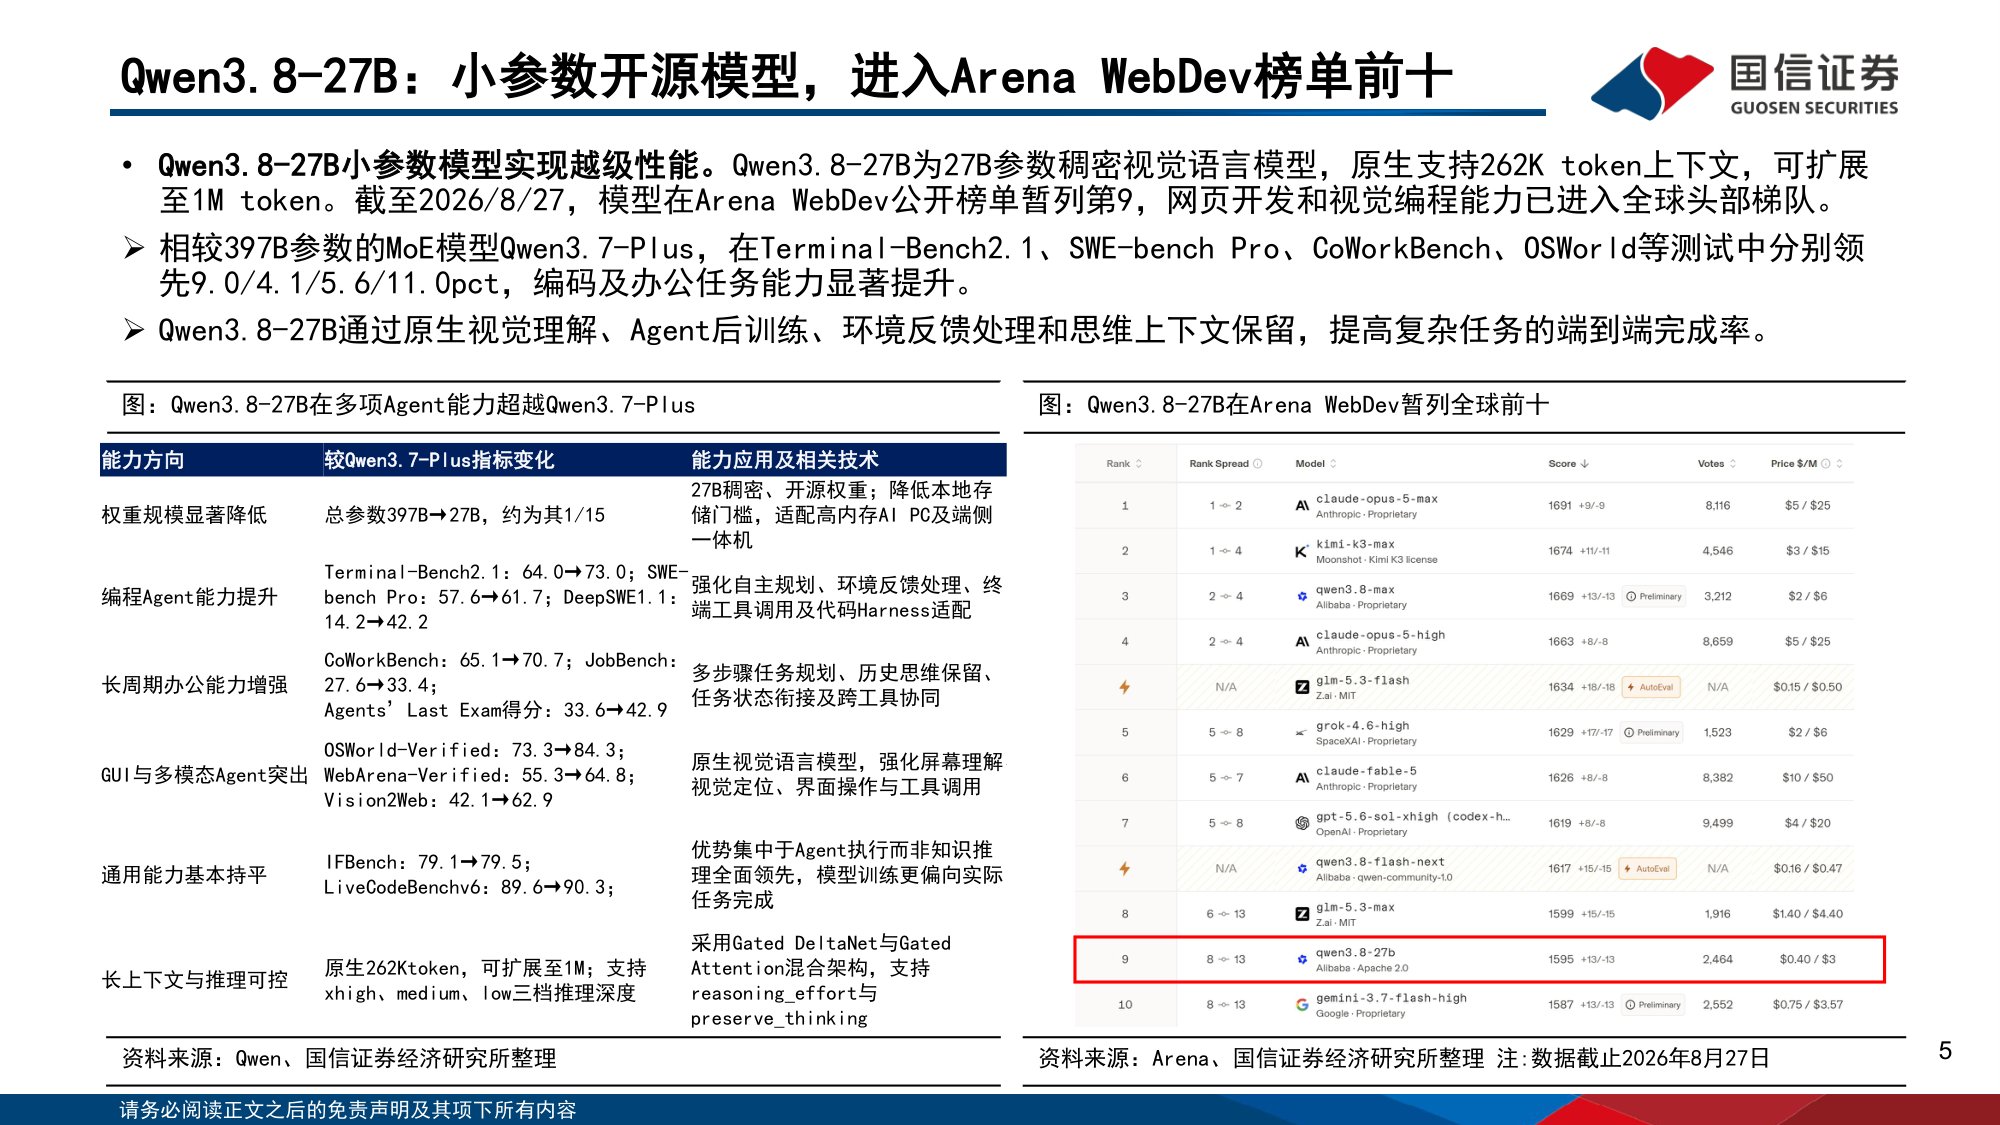Image resolution: width=2000 pixels, height=1125 pixels.
Task: Click the votes value 9,499
Action: 1718,824
